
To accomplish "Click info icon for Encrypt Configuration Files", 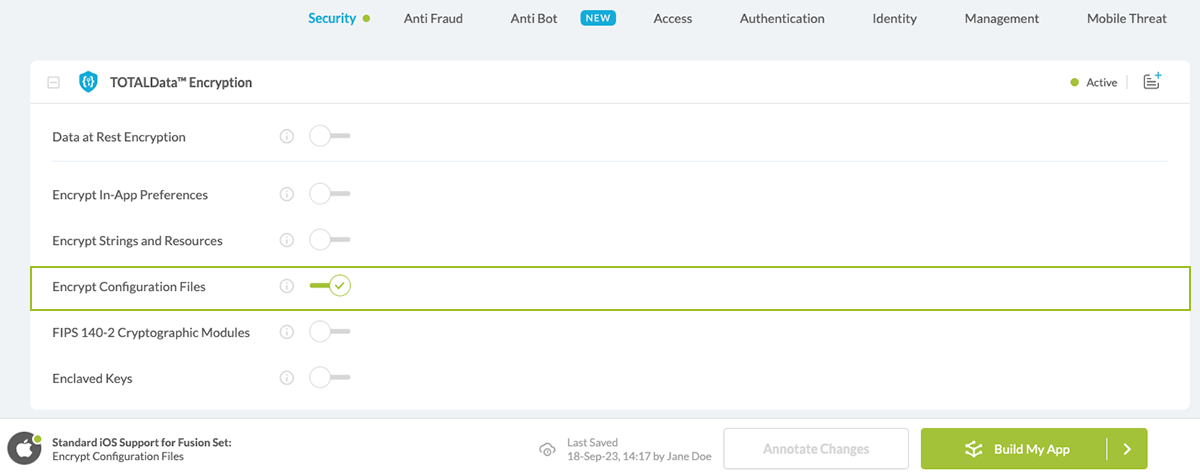I will 287,286.
